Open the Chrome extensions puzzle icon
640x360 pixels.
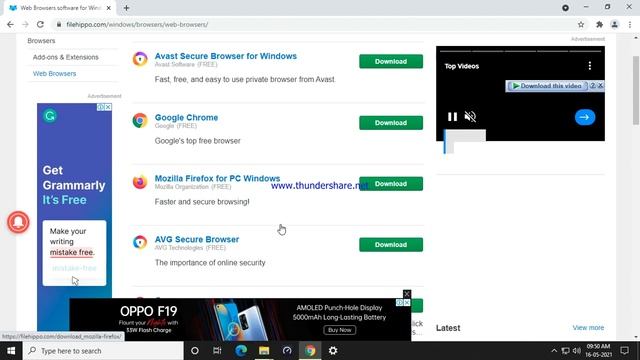tap(599, 24)
